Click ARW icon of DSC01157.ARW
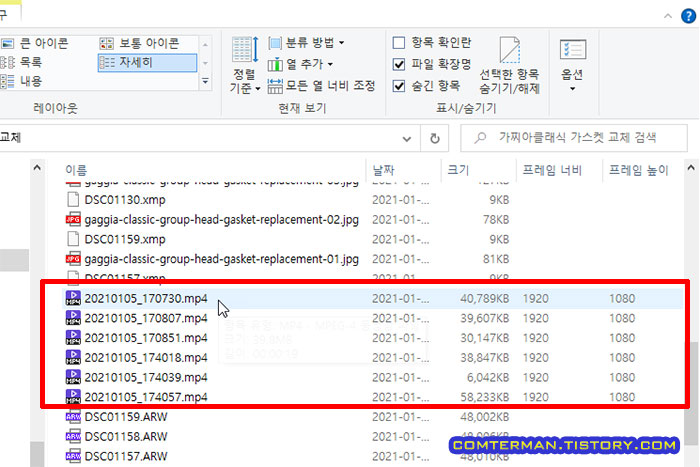 73,456
